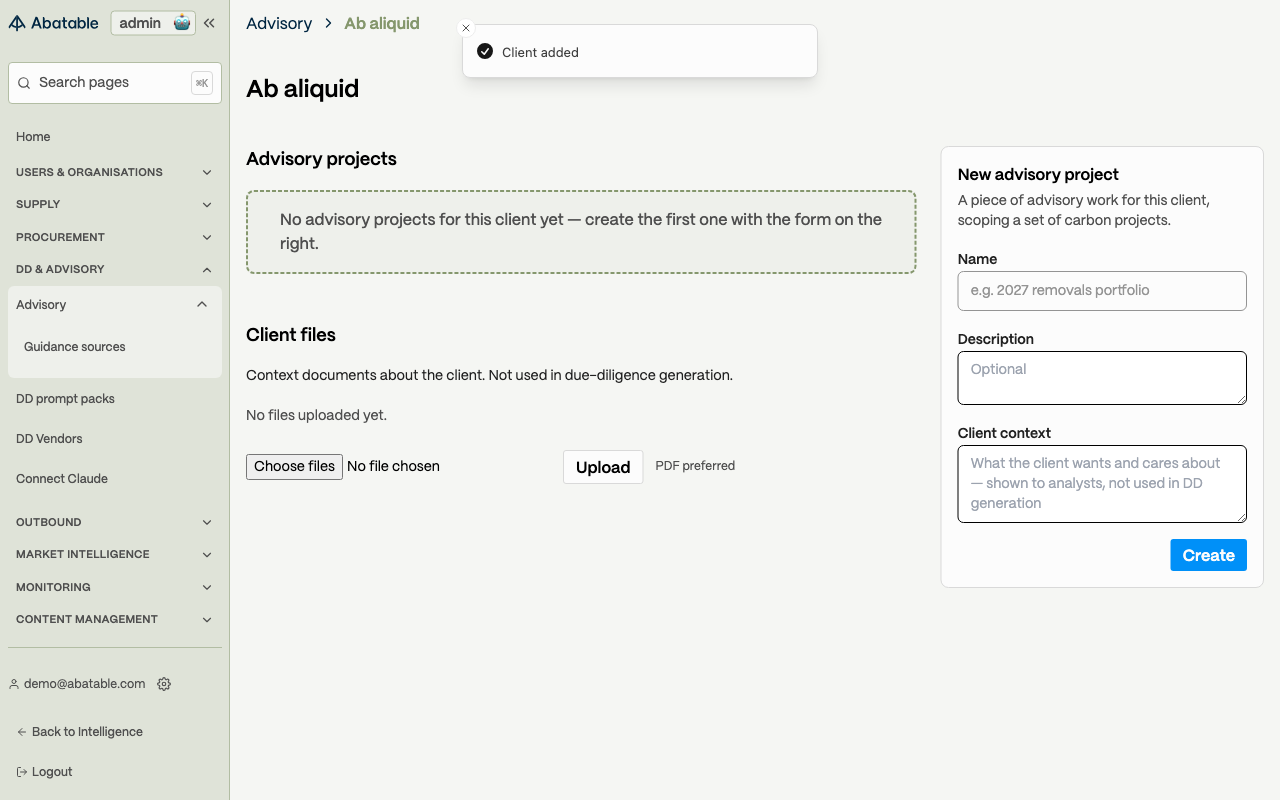Focus the project Name input field
This screenshot has width=1280, height=800.
pyautogui.click(x=1102, y=291)
